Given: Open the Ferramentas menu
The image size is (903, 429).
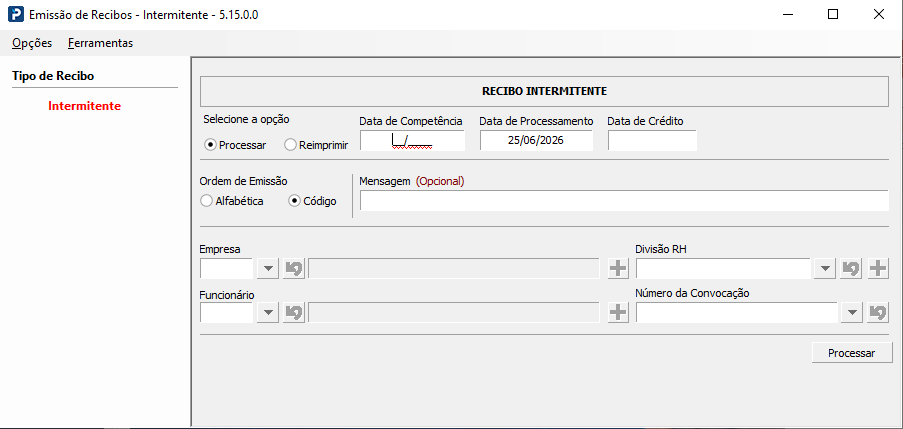Looking at the screenshot, I should [x=100, y=43].
